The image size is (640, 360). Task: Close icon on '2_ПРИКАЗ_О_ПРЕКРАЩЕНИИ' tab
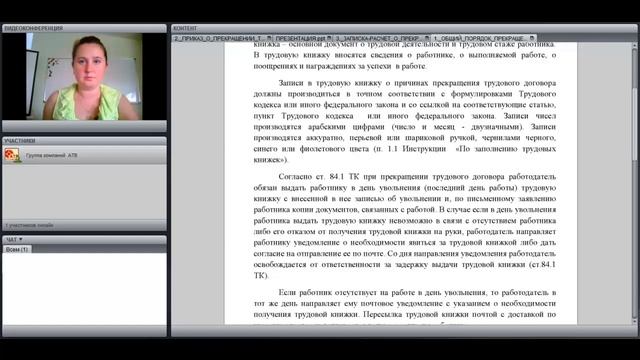269,38
